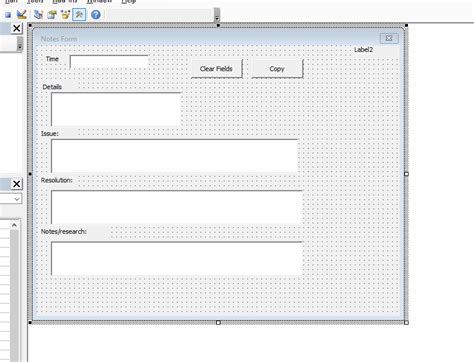Click the form's bottom-middle sizing handle
Viewport: 474px width, 362px height.
click(x=218, y=322)
